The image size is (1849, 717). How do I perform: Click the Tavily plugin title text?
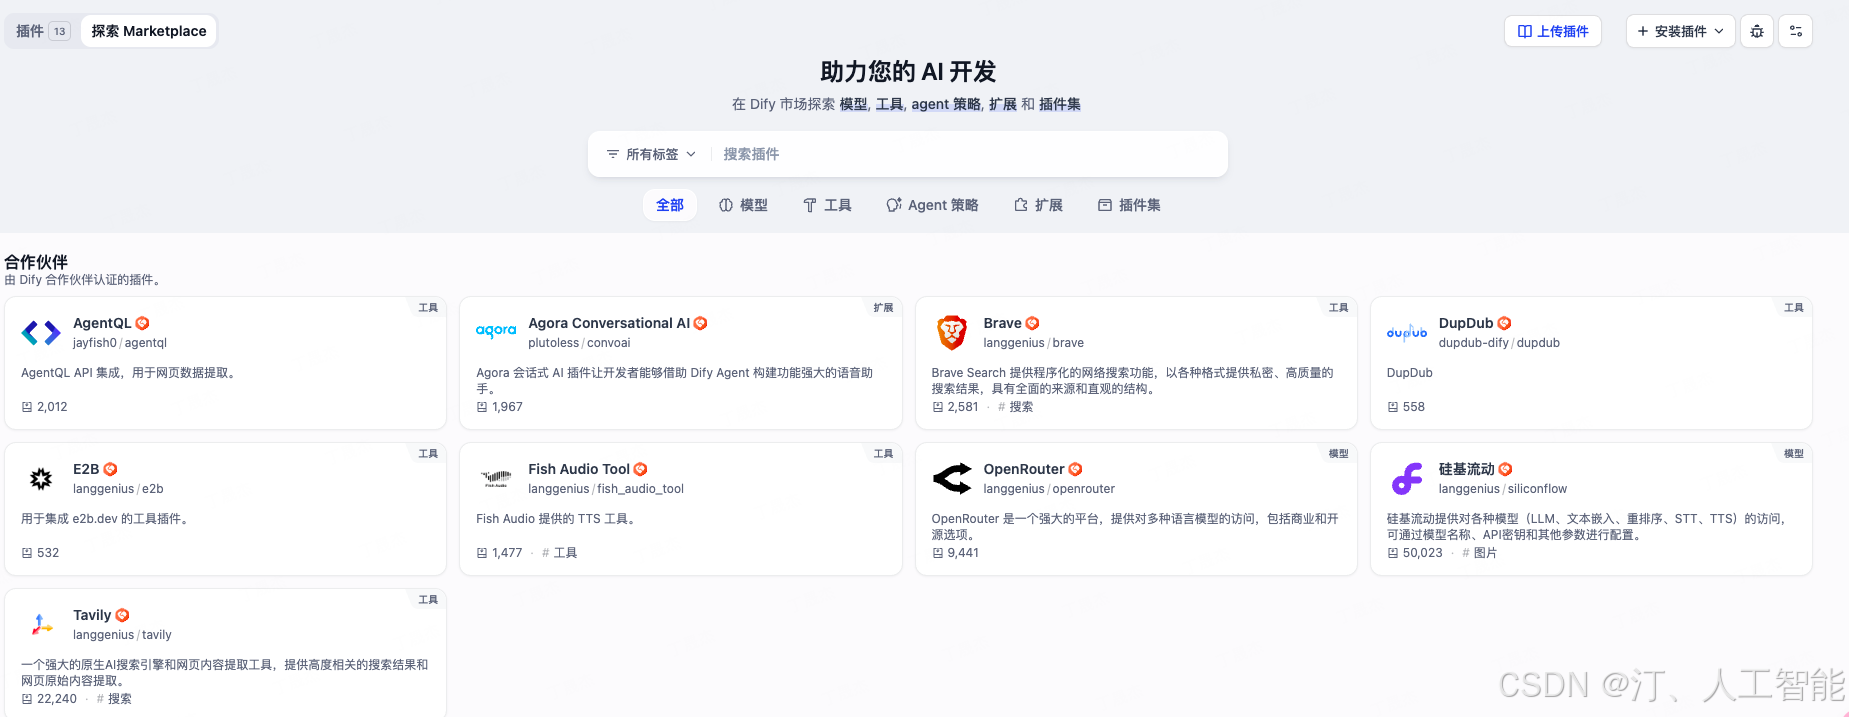92,615
